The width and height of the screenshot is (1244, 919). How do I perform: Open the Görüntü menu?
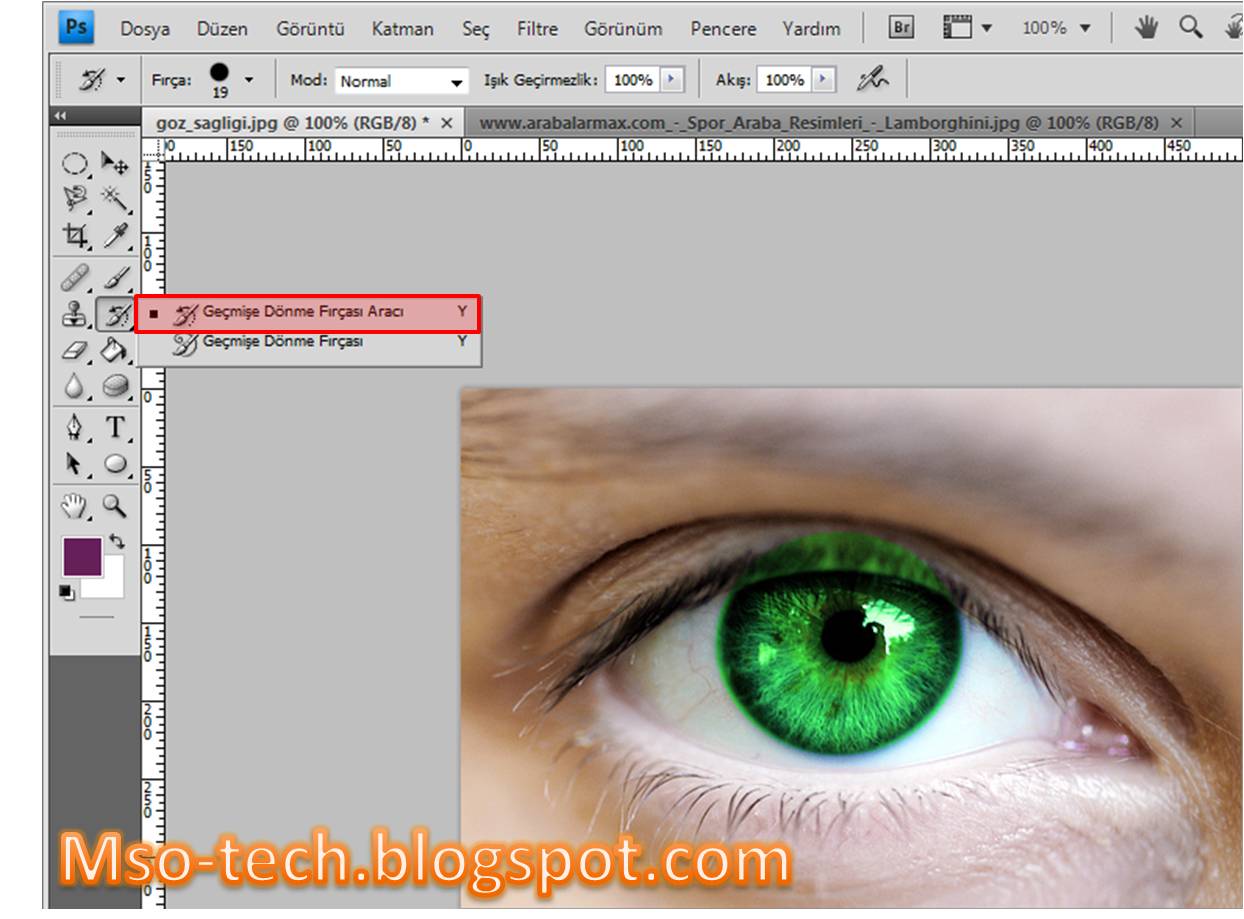pos(310,29)
